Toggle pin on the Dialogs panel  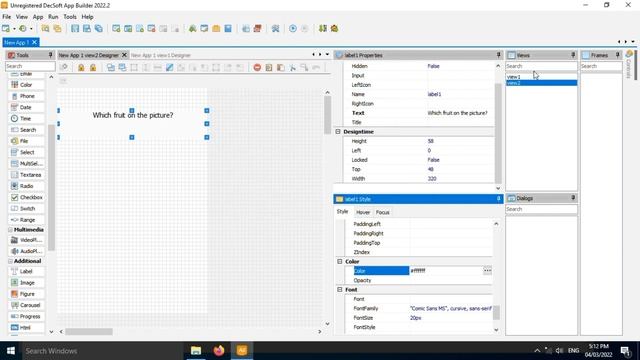573,198
